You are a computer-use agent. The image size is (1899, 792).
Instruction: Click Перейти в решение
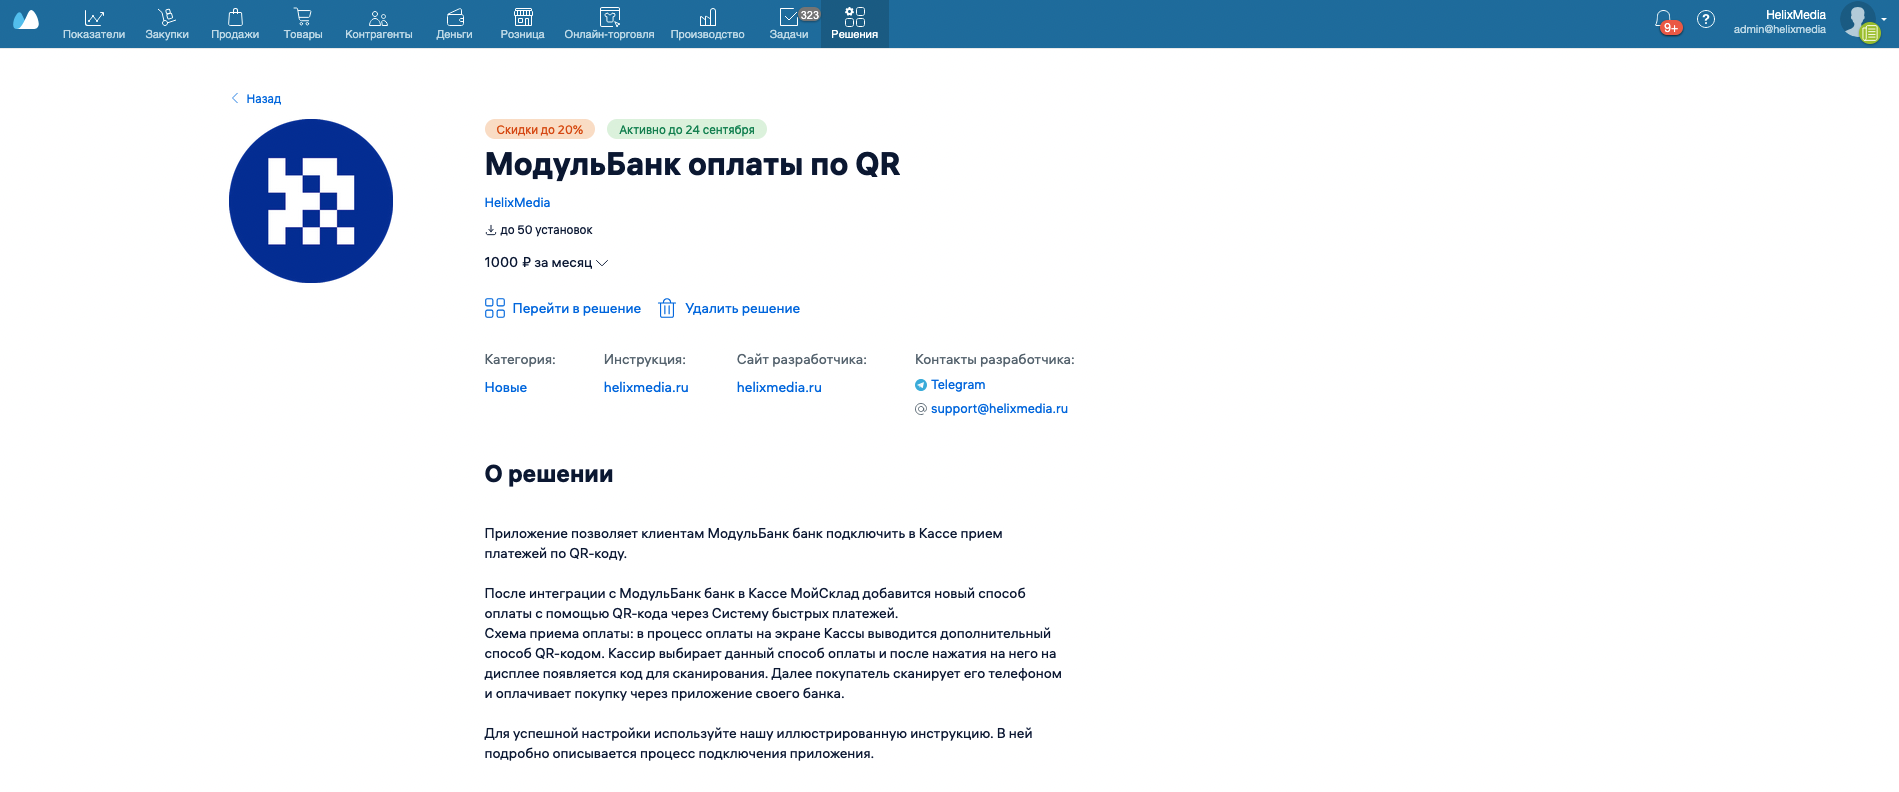[x=563, y=308]
